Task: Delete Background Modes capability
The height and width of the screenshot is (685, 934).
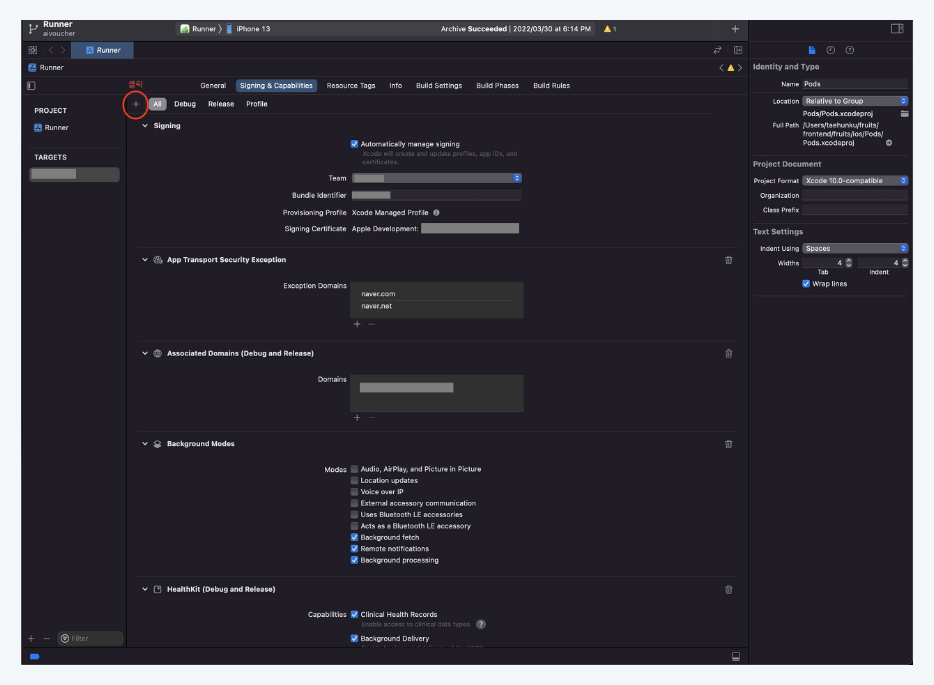Action: point(728,444)
